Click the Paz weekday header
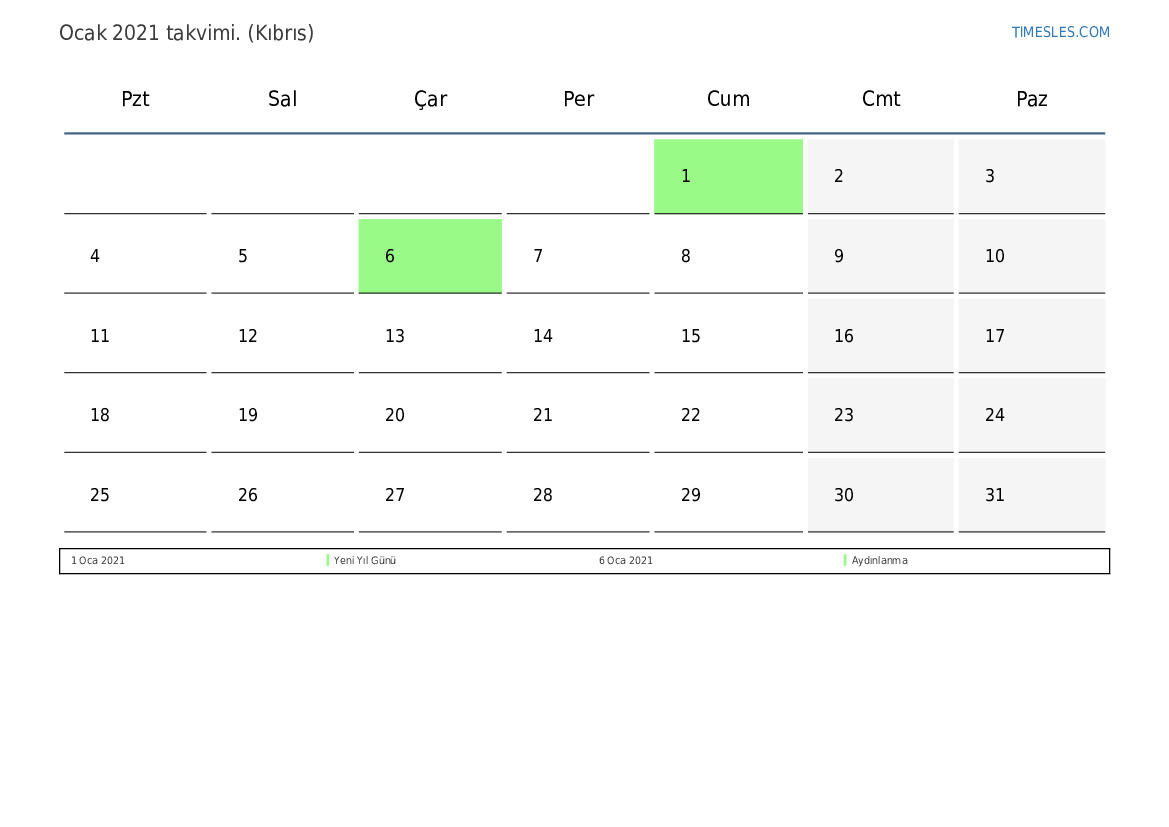1169x827 pixels. pos(1031,99)
